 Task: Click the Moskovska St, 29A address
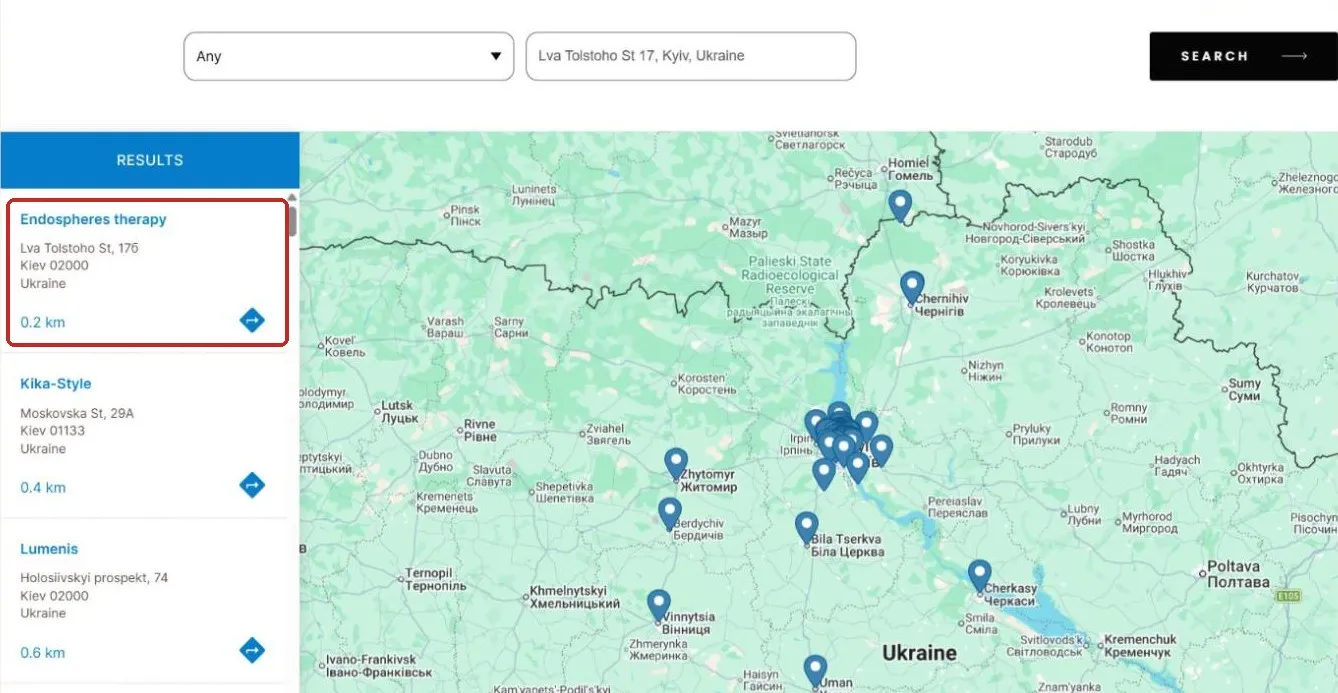tap(77, 413)
